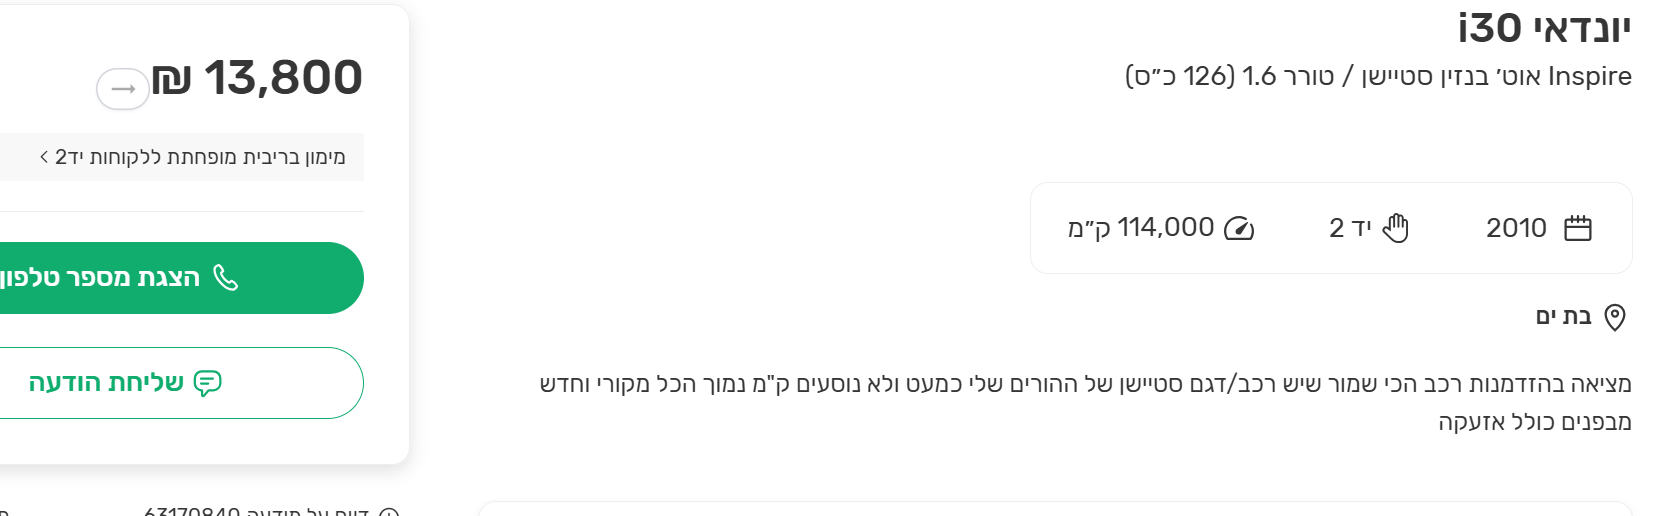
Task: Click the phone handset icon
Action: coord(226,277)
